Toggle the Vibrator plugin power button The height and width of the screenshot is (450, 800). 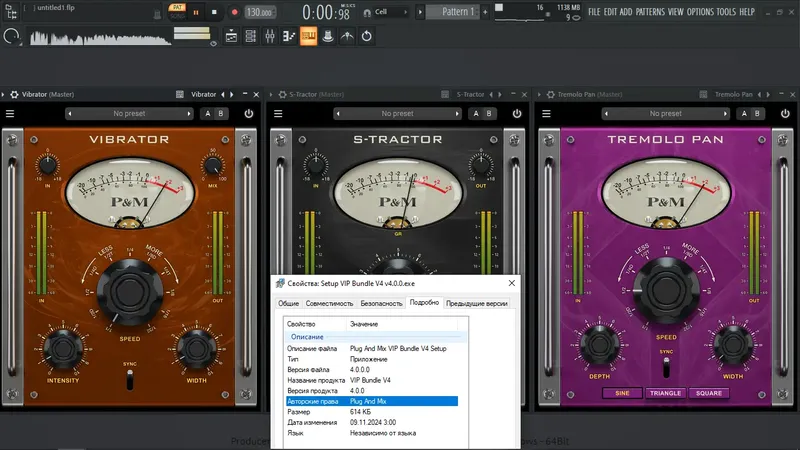tap(249, 114)
